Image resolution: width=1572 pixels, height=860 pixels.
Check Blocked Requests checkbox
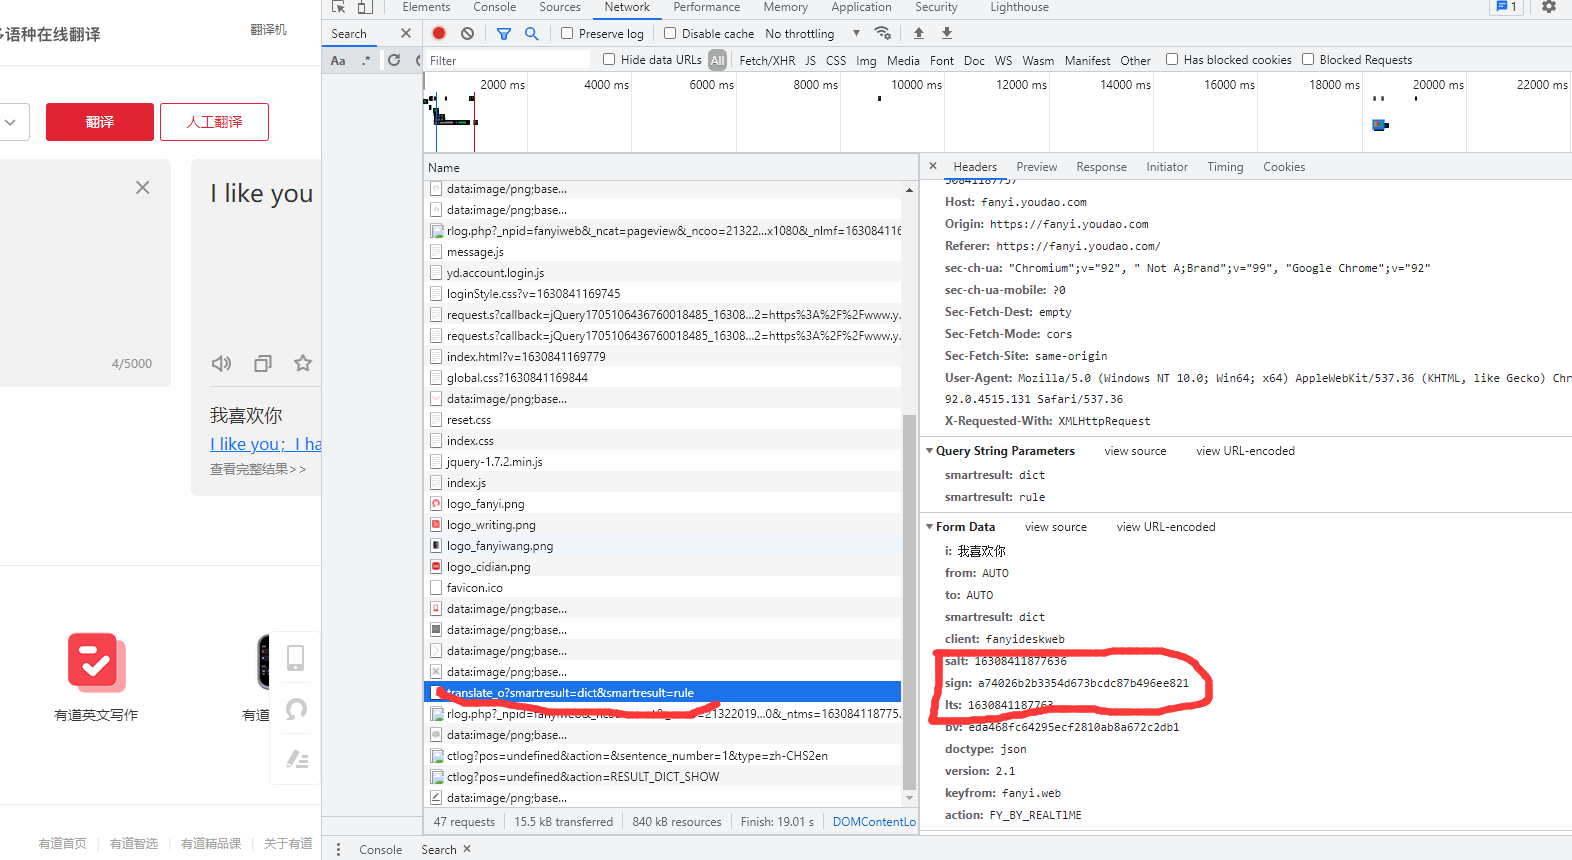pyautogui.click(x=1308, y=59)
